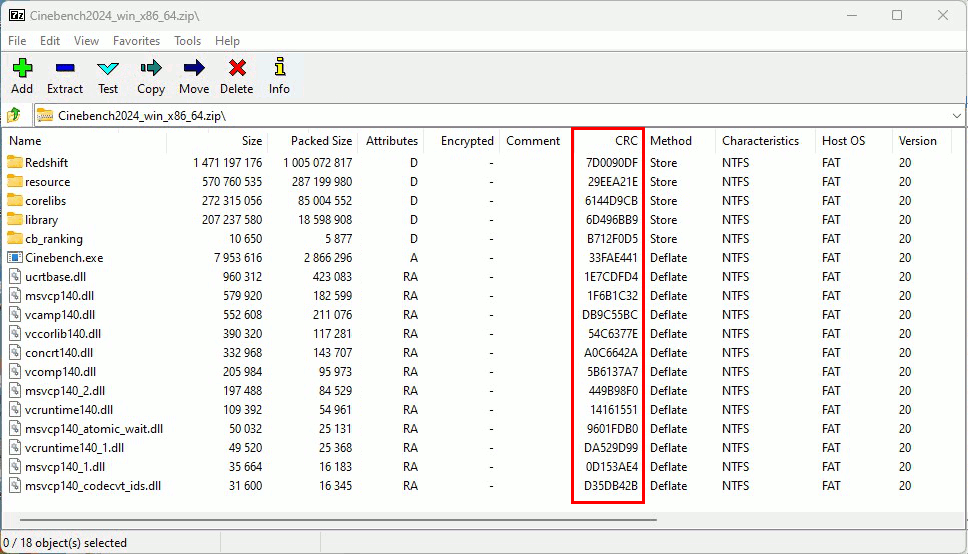Click the 7-Zip app icon in title bar
The width and height of the screenshot is (968, 554).
pos(17,15)
